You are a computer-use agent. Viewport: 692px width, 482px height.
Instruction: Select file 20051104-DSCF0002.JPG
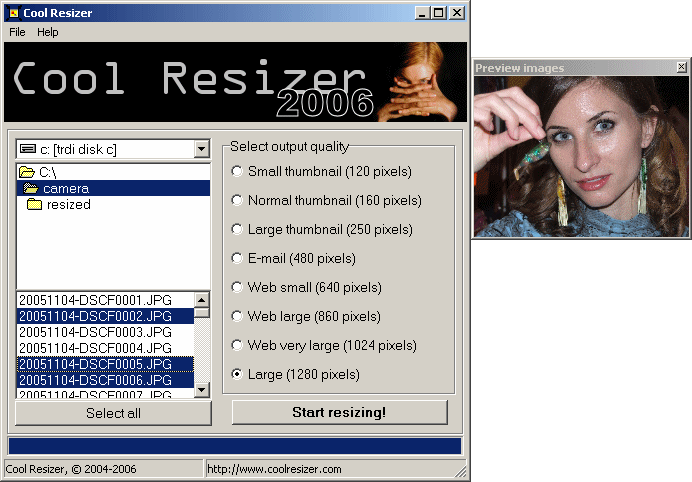(x=105, y=316)
